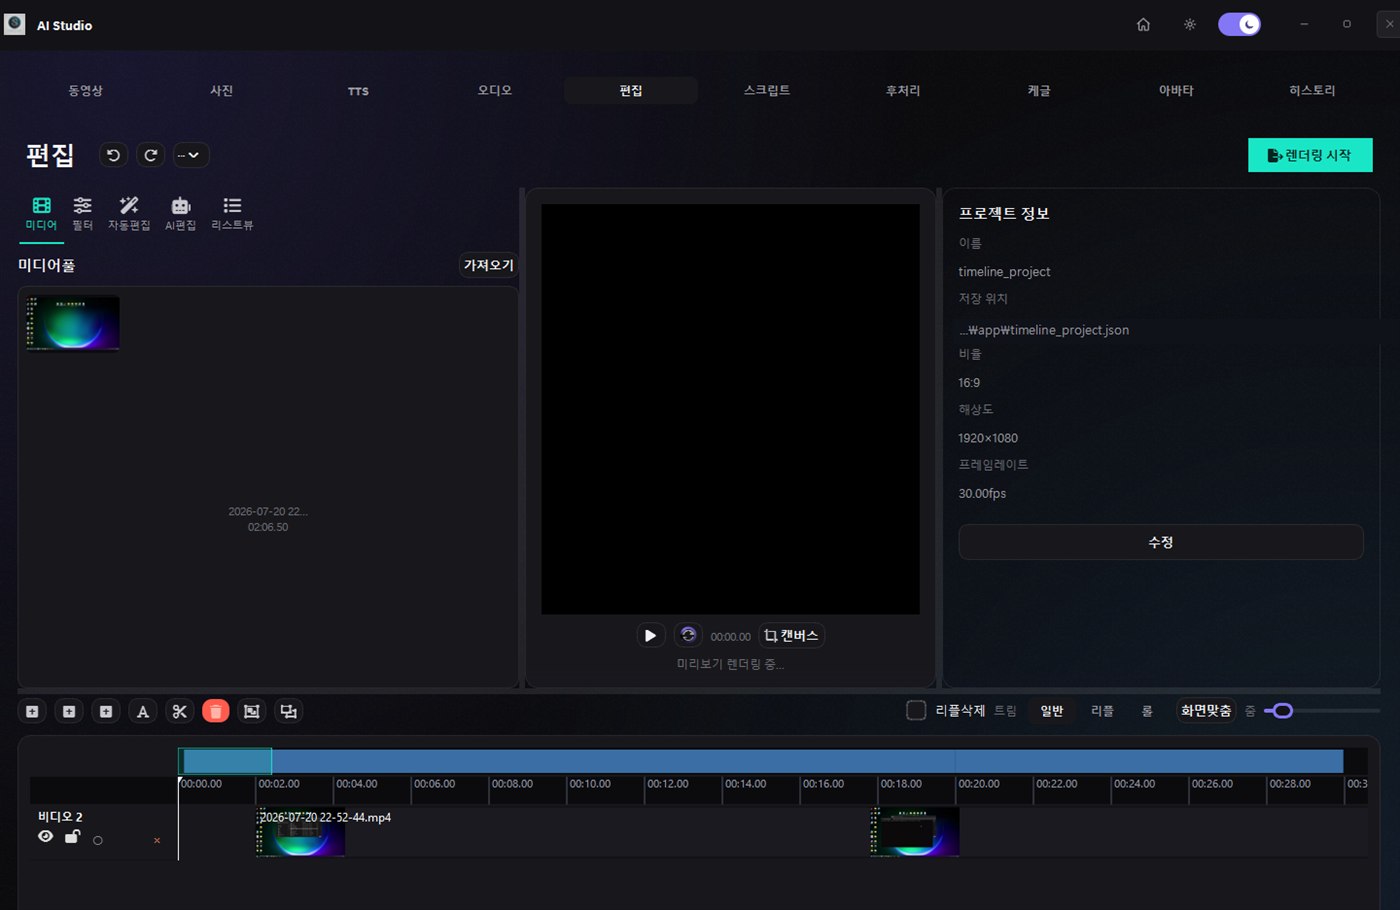
Task: Click the 화면맞춤 fit-to-screen button
Action: pos(1206,711)
